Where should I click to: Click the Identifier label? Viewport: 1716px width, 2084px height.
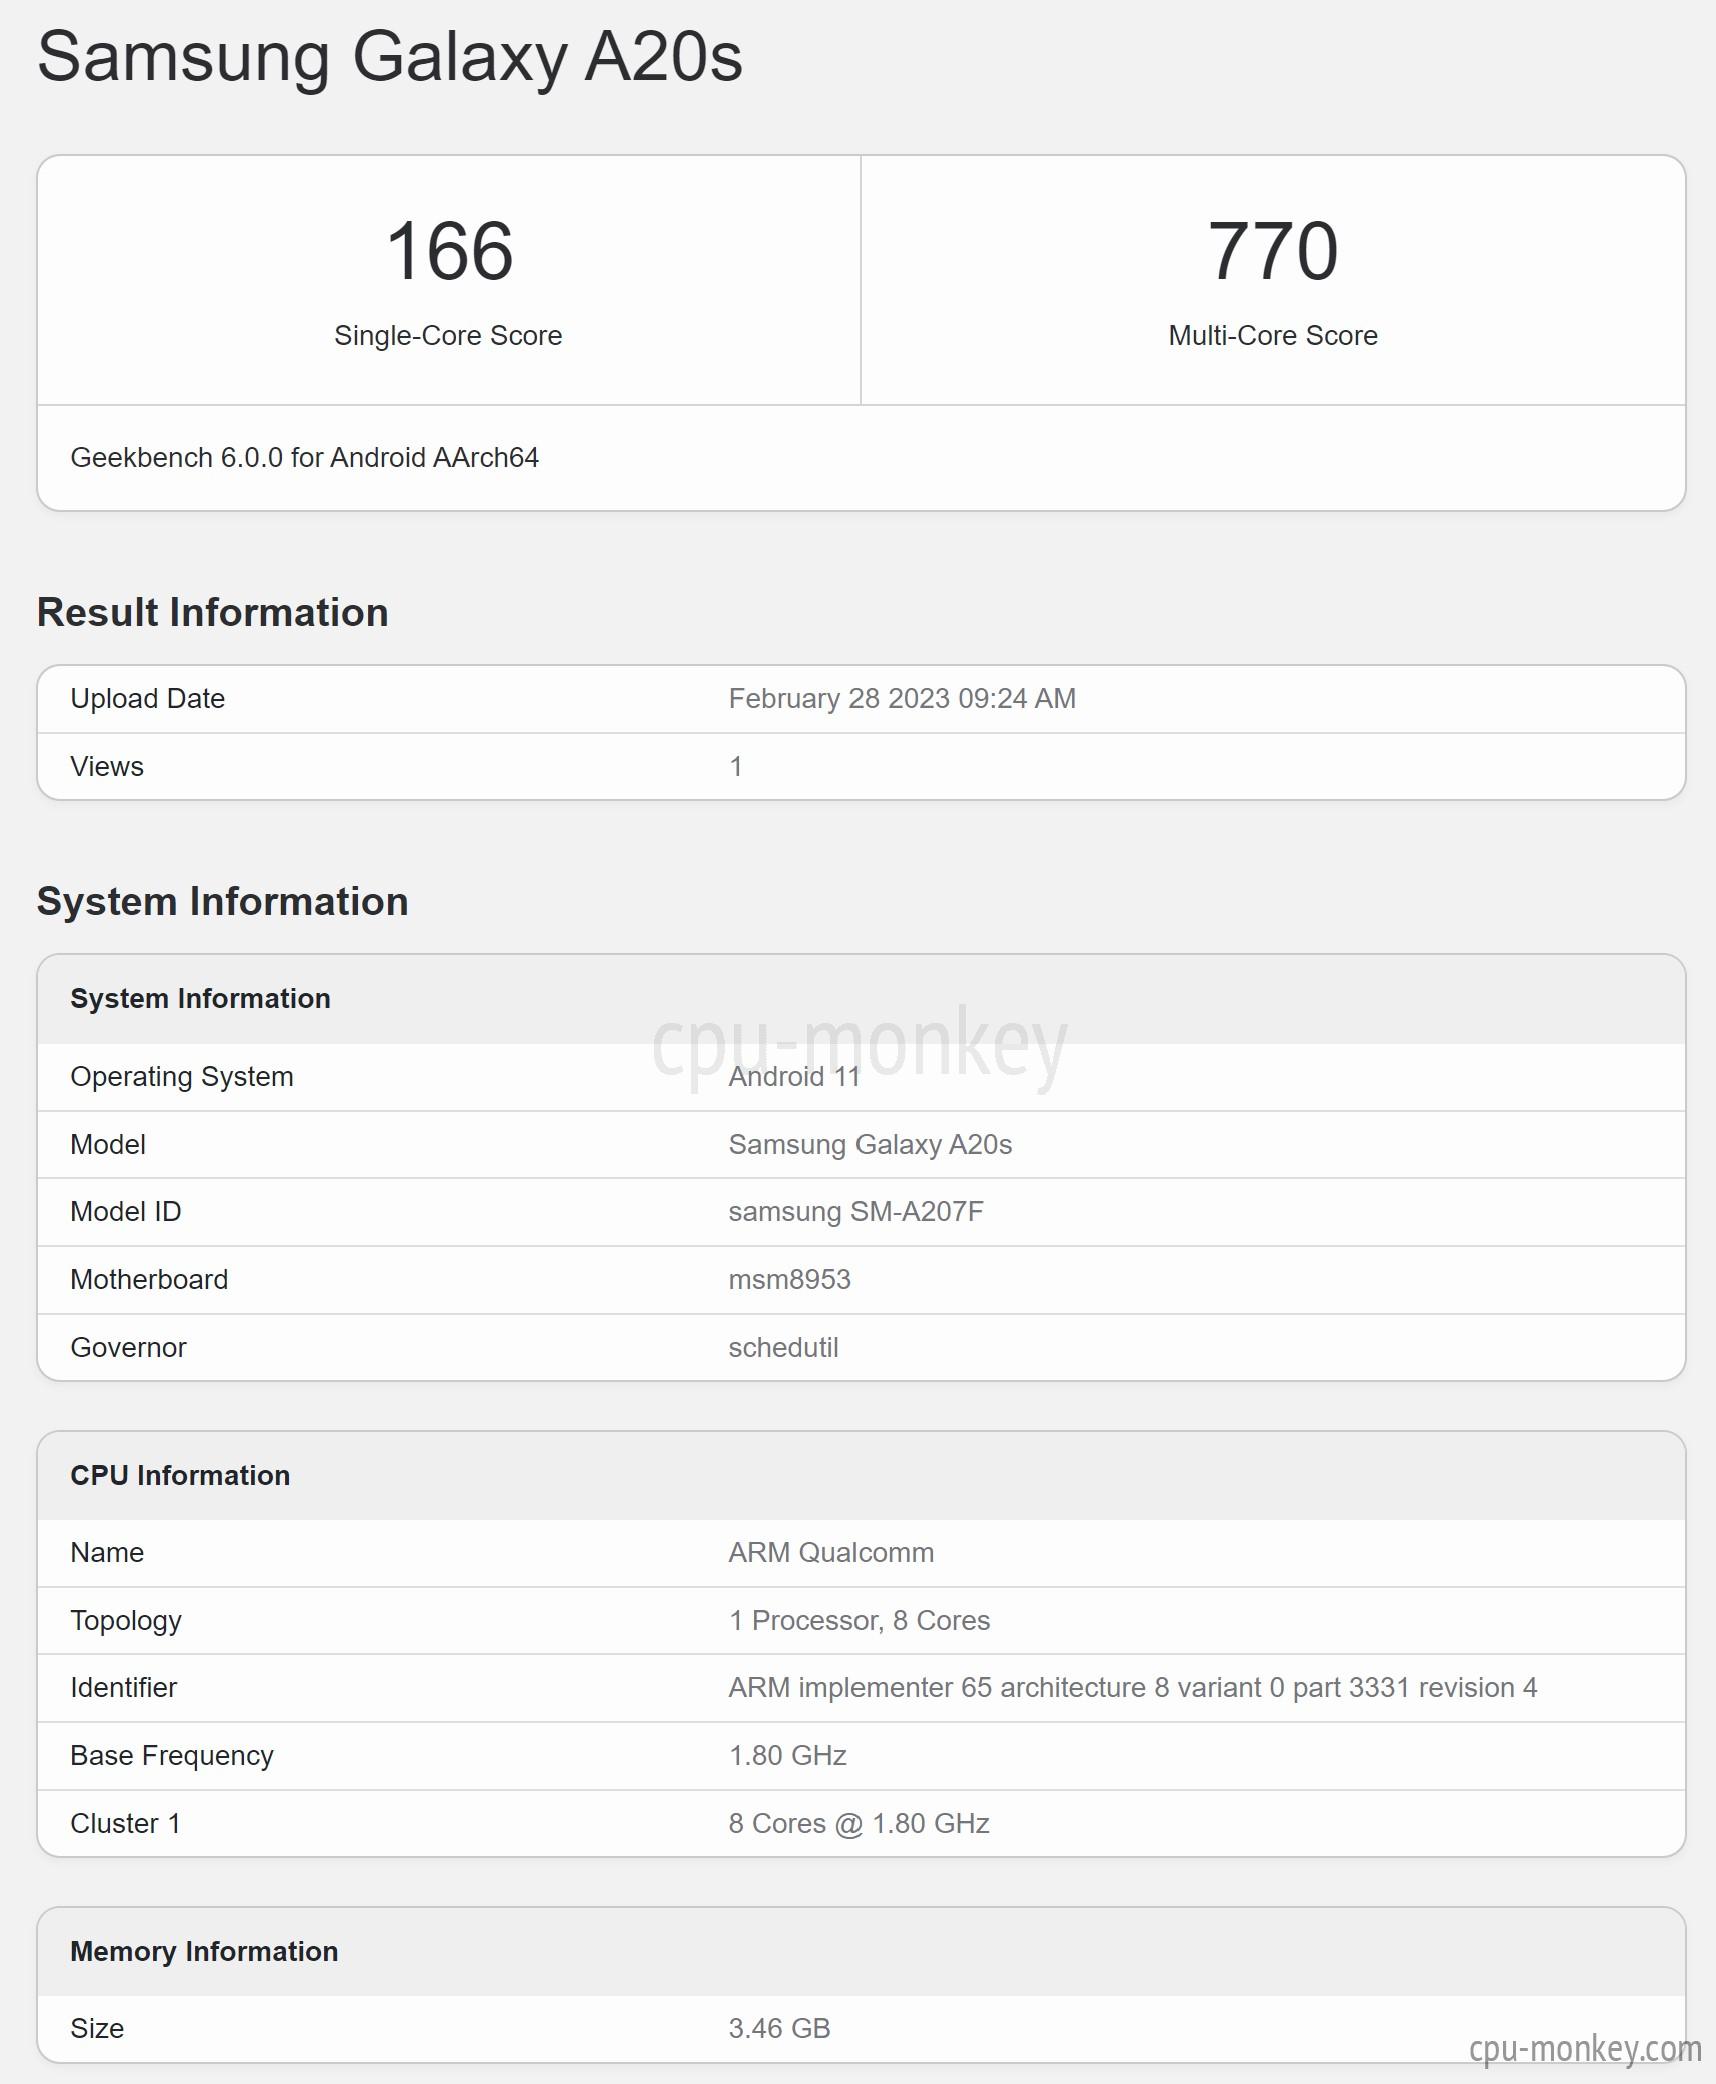[123, 1688]
